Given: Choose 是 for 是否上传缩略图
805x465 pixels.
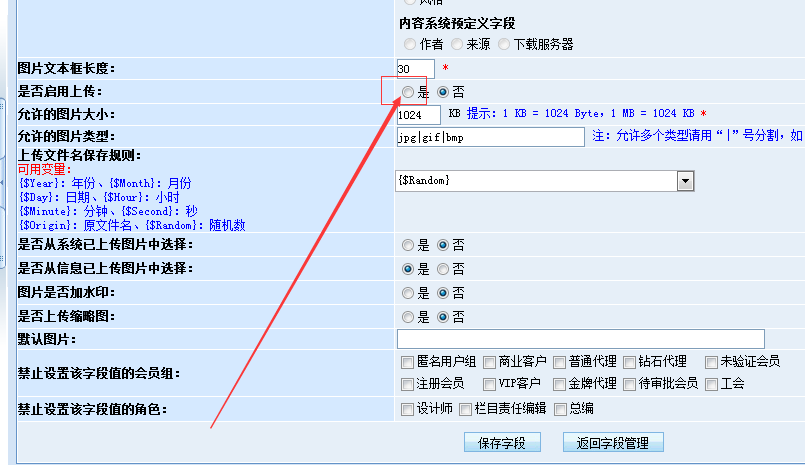Looking at the screenshot, I should (408, 317).
